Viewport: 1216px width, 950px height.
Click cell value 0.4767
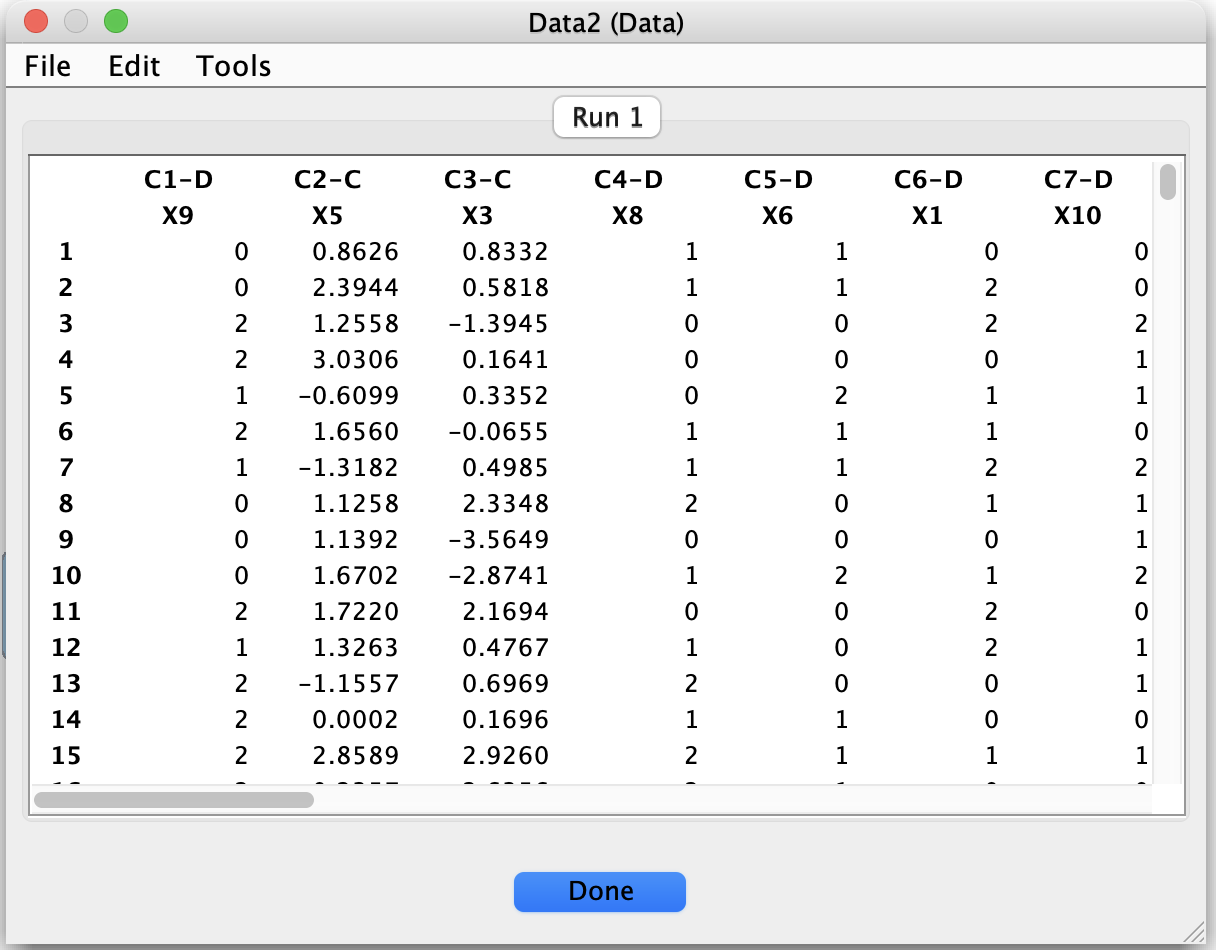pos(505,648)
